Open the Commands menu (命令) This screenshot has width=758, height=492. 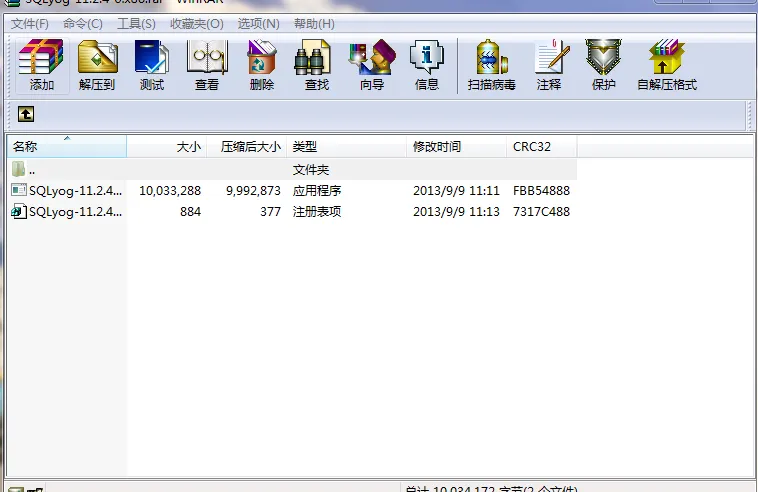coord(83,24)
